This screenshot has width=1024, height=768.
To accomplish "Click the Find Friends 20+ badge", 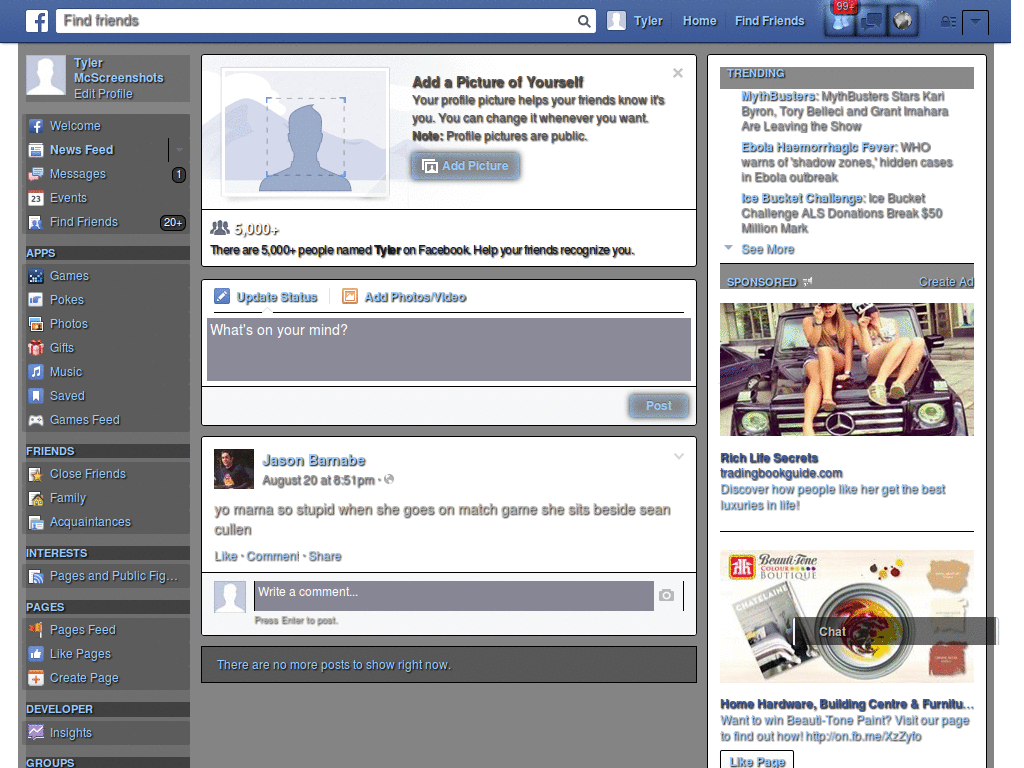I will pos(173,223).
